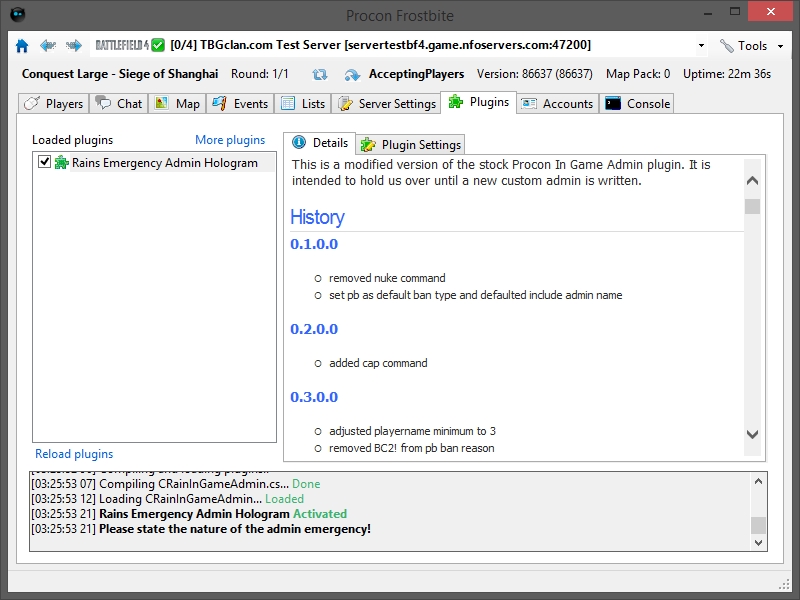Click the AcceptingPlayers status text
Screen dimensions: 800x600
coord(416,74)
